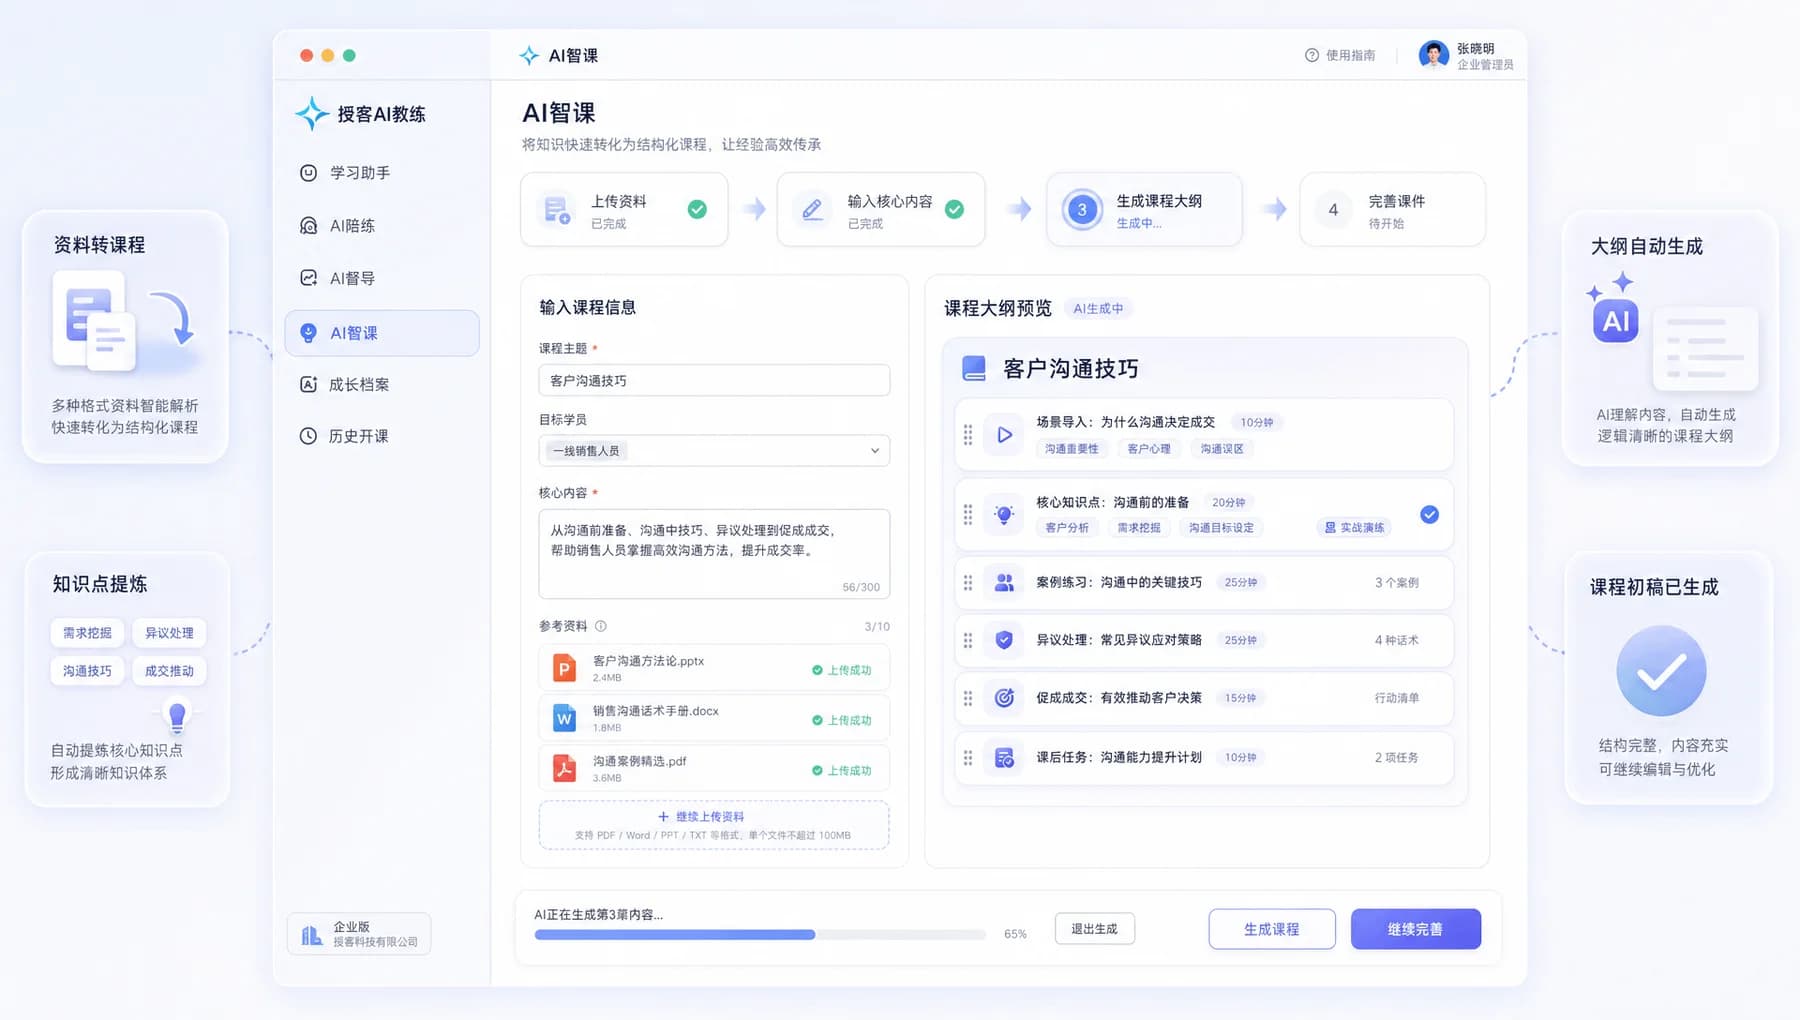Image resolution: width=1800 pixels, height=1020 pixels.
Task: Click the 使用指南 help icon
Action: tap(1311, 55)
